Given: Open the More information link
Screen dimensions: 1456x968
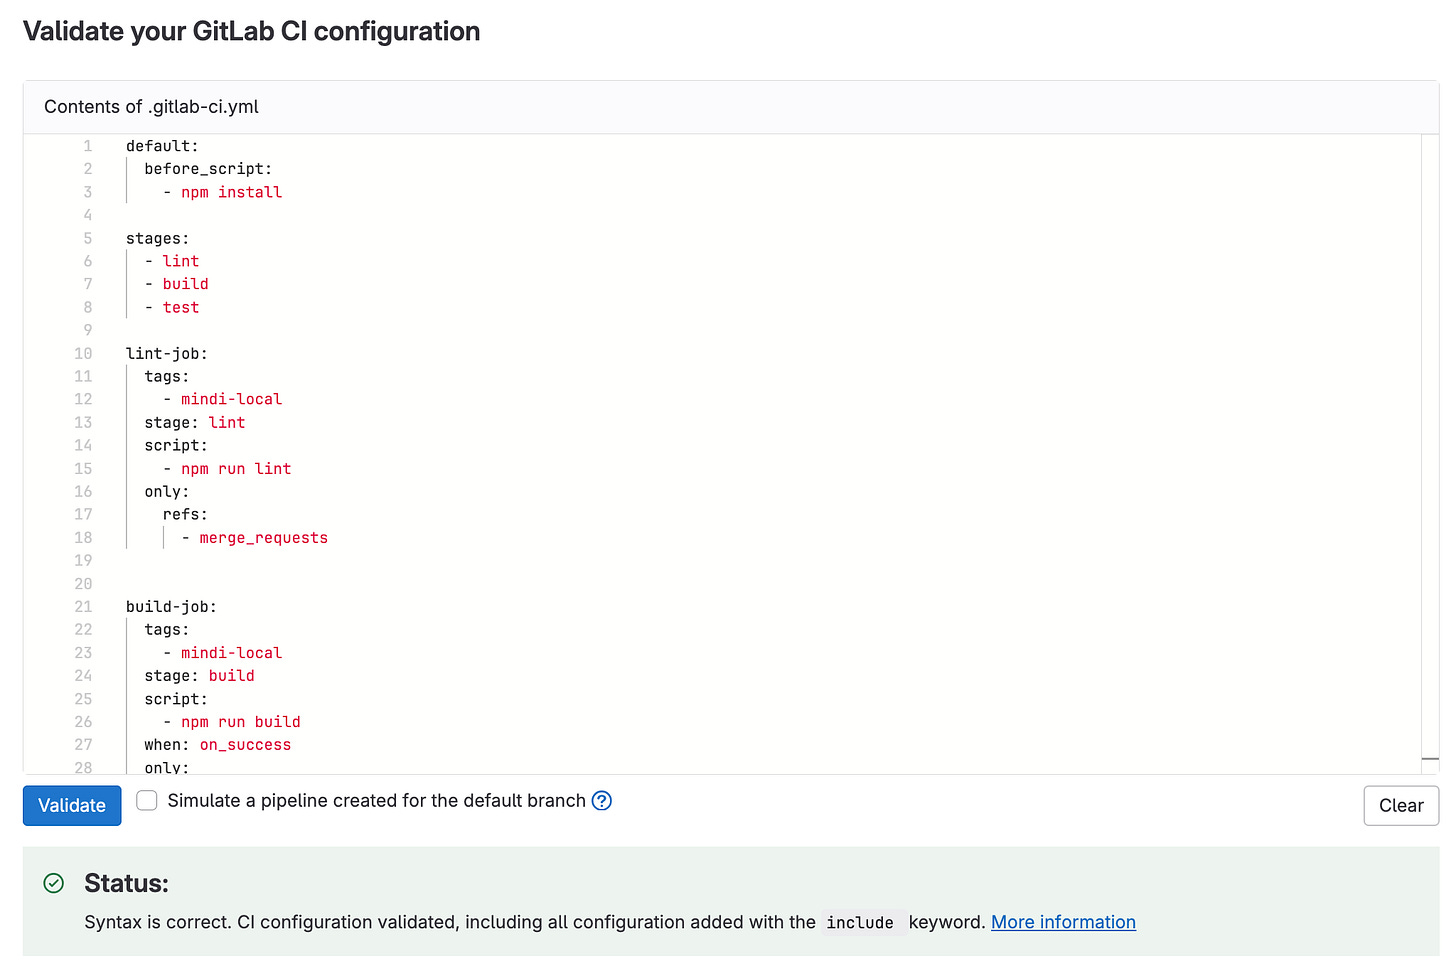Looking at the screenshot, I should coord(1063,921).
